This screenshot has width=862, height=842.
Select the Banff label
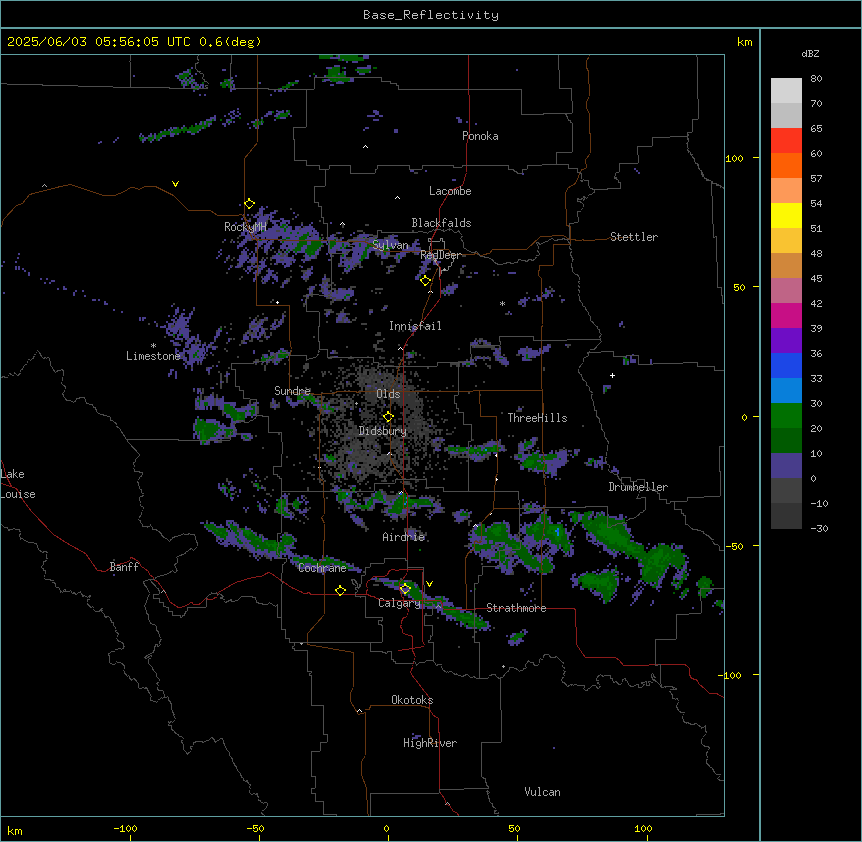124,567
